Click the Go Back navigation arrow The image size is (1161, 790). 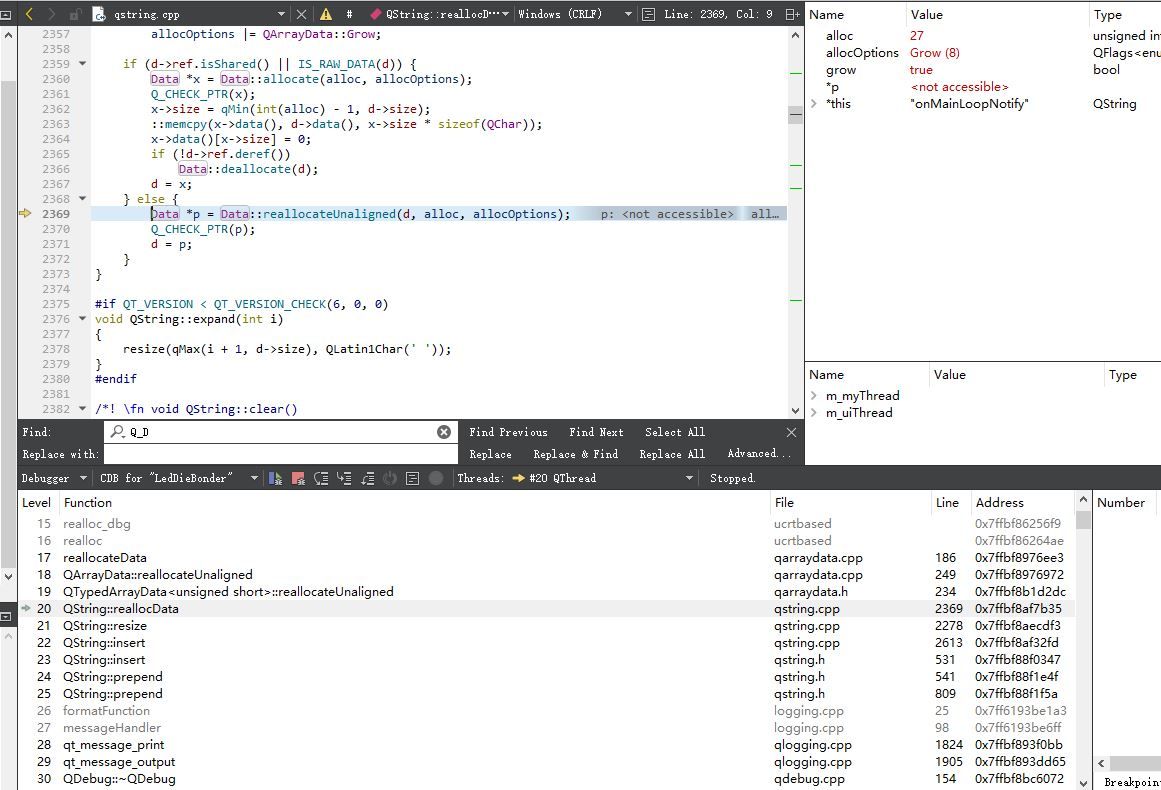click(29, 14)
